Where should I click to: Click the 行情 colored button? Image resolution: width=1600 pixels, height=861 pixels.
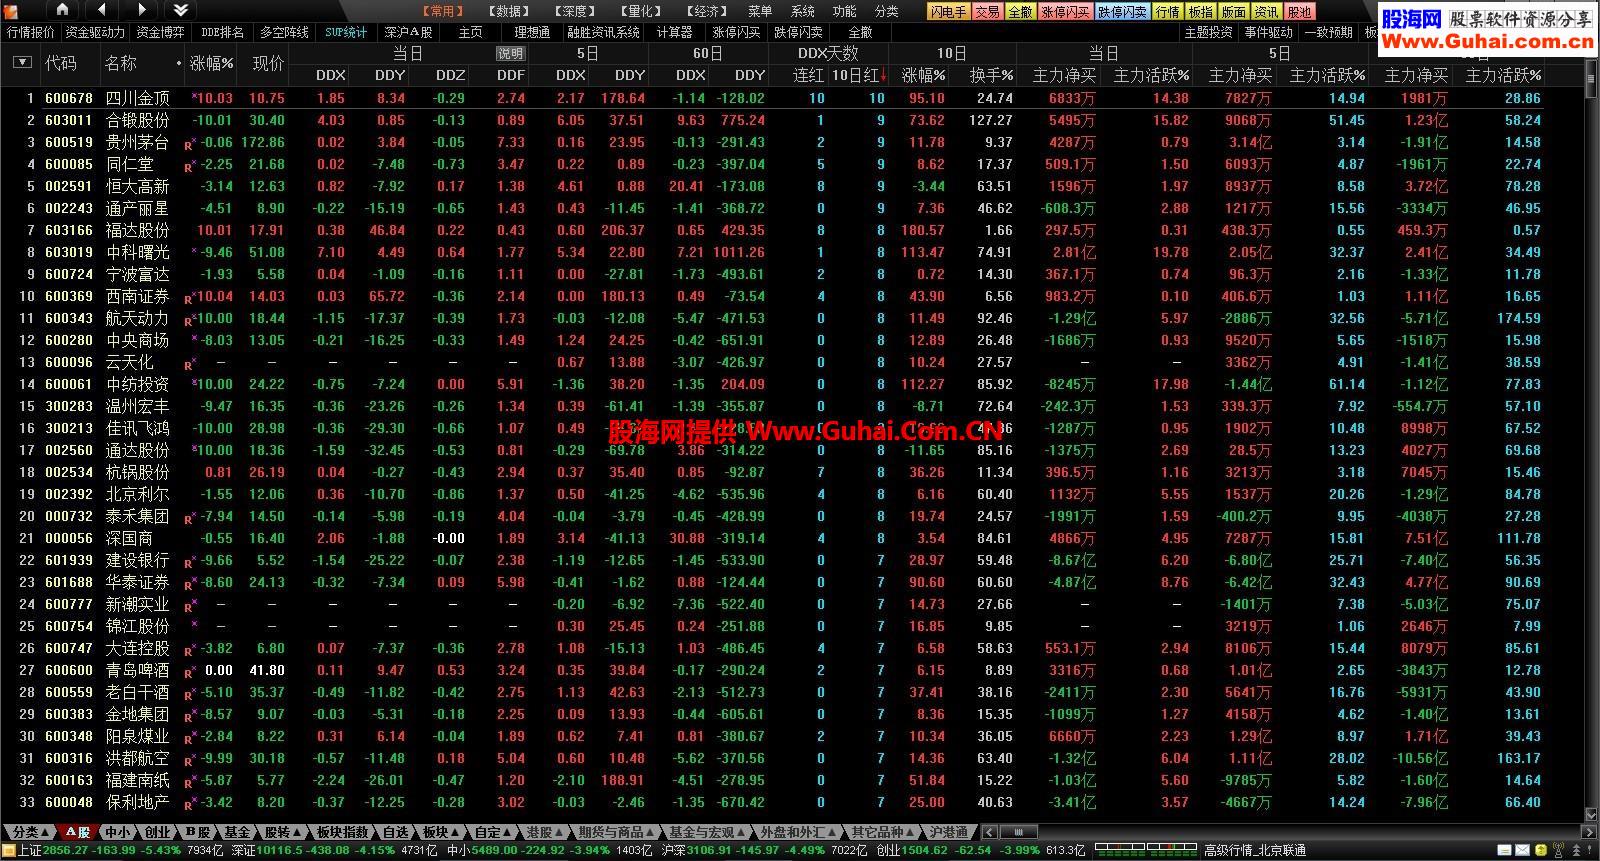coord(1168,12)
